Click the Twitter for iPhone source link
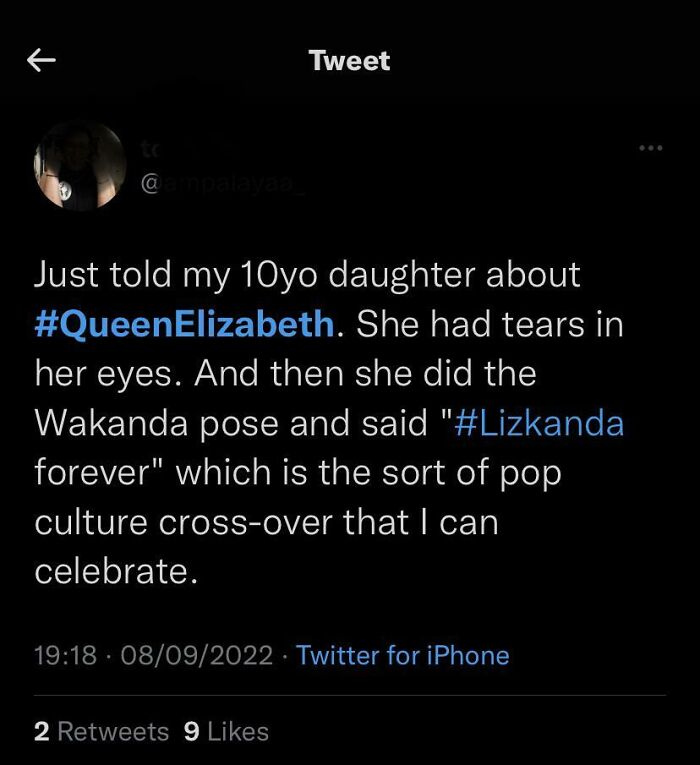Screen dimensions: 700x765 pyautogui.click(x=403, y=656)
